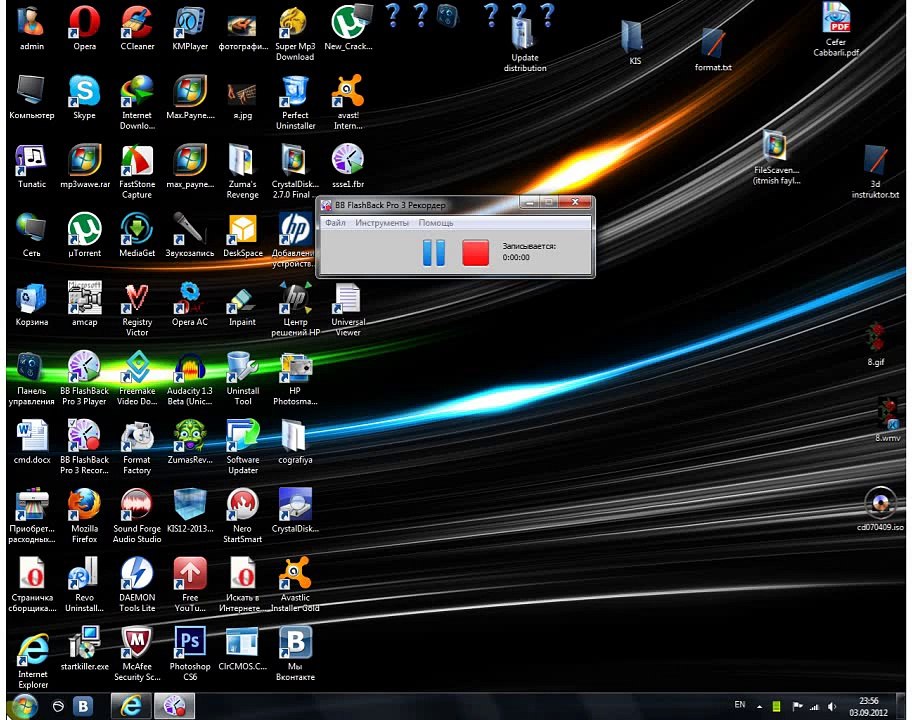Select the Photoshop CS6 desktop icon
This screenshot has height=720, width=912.
[x=190, y=654]
